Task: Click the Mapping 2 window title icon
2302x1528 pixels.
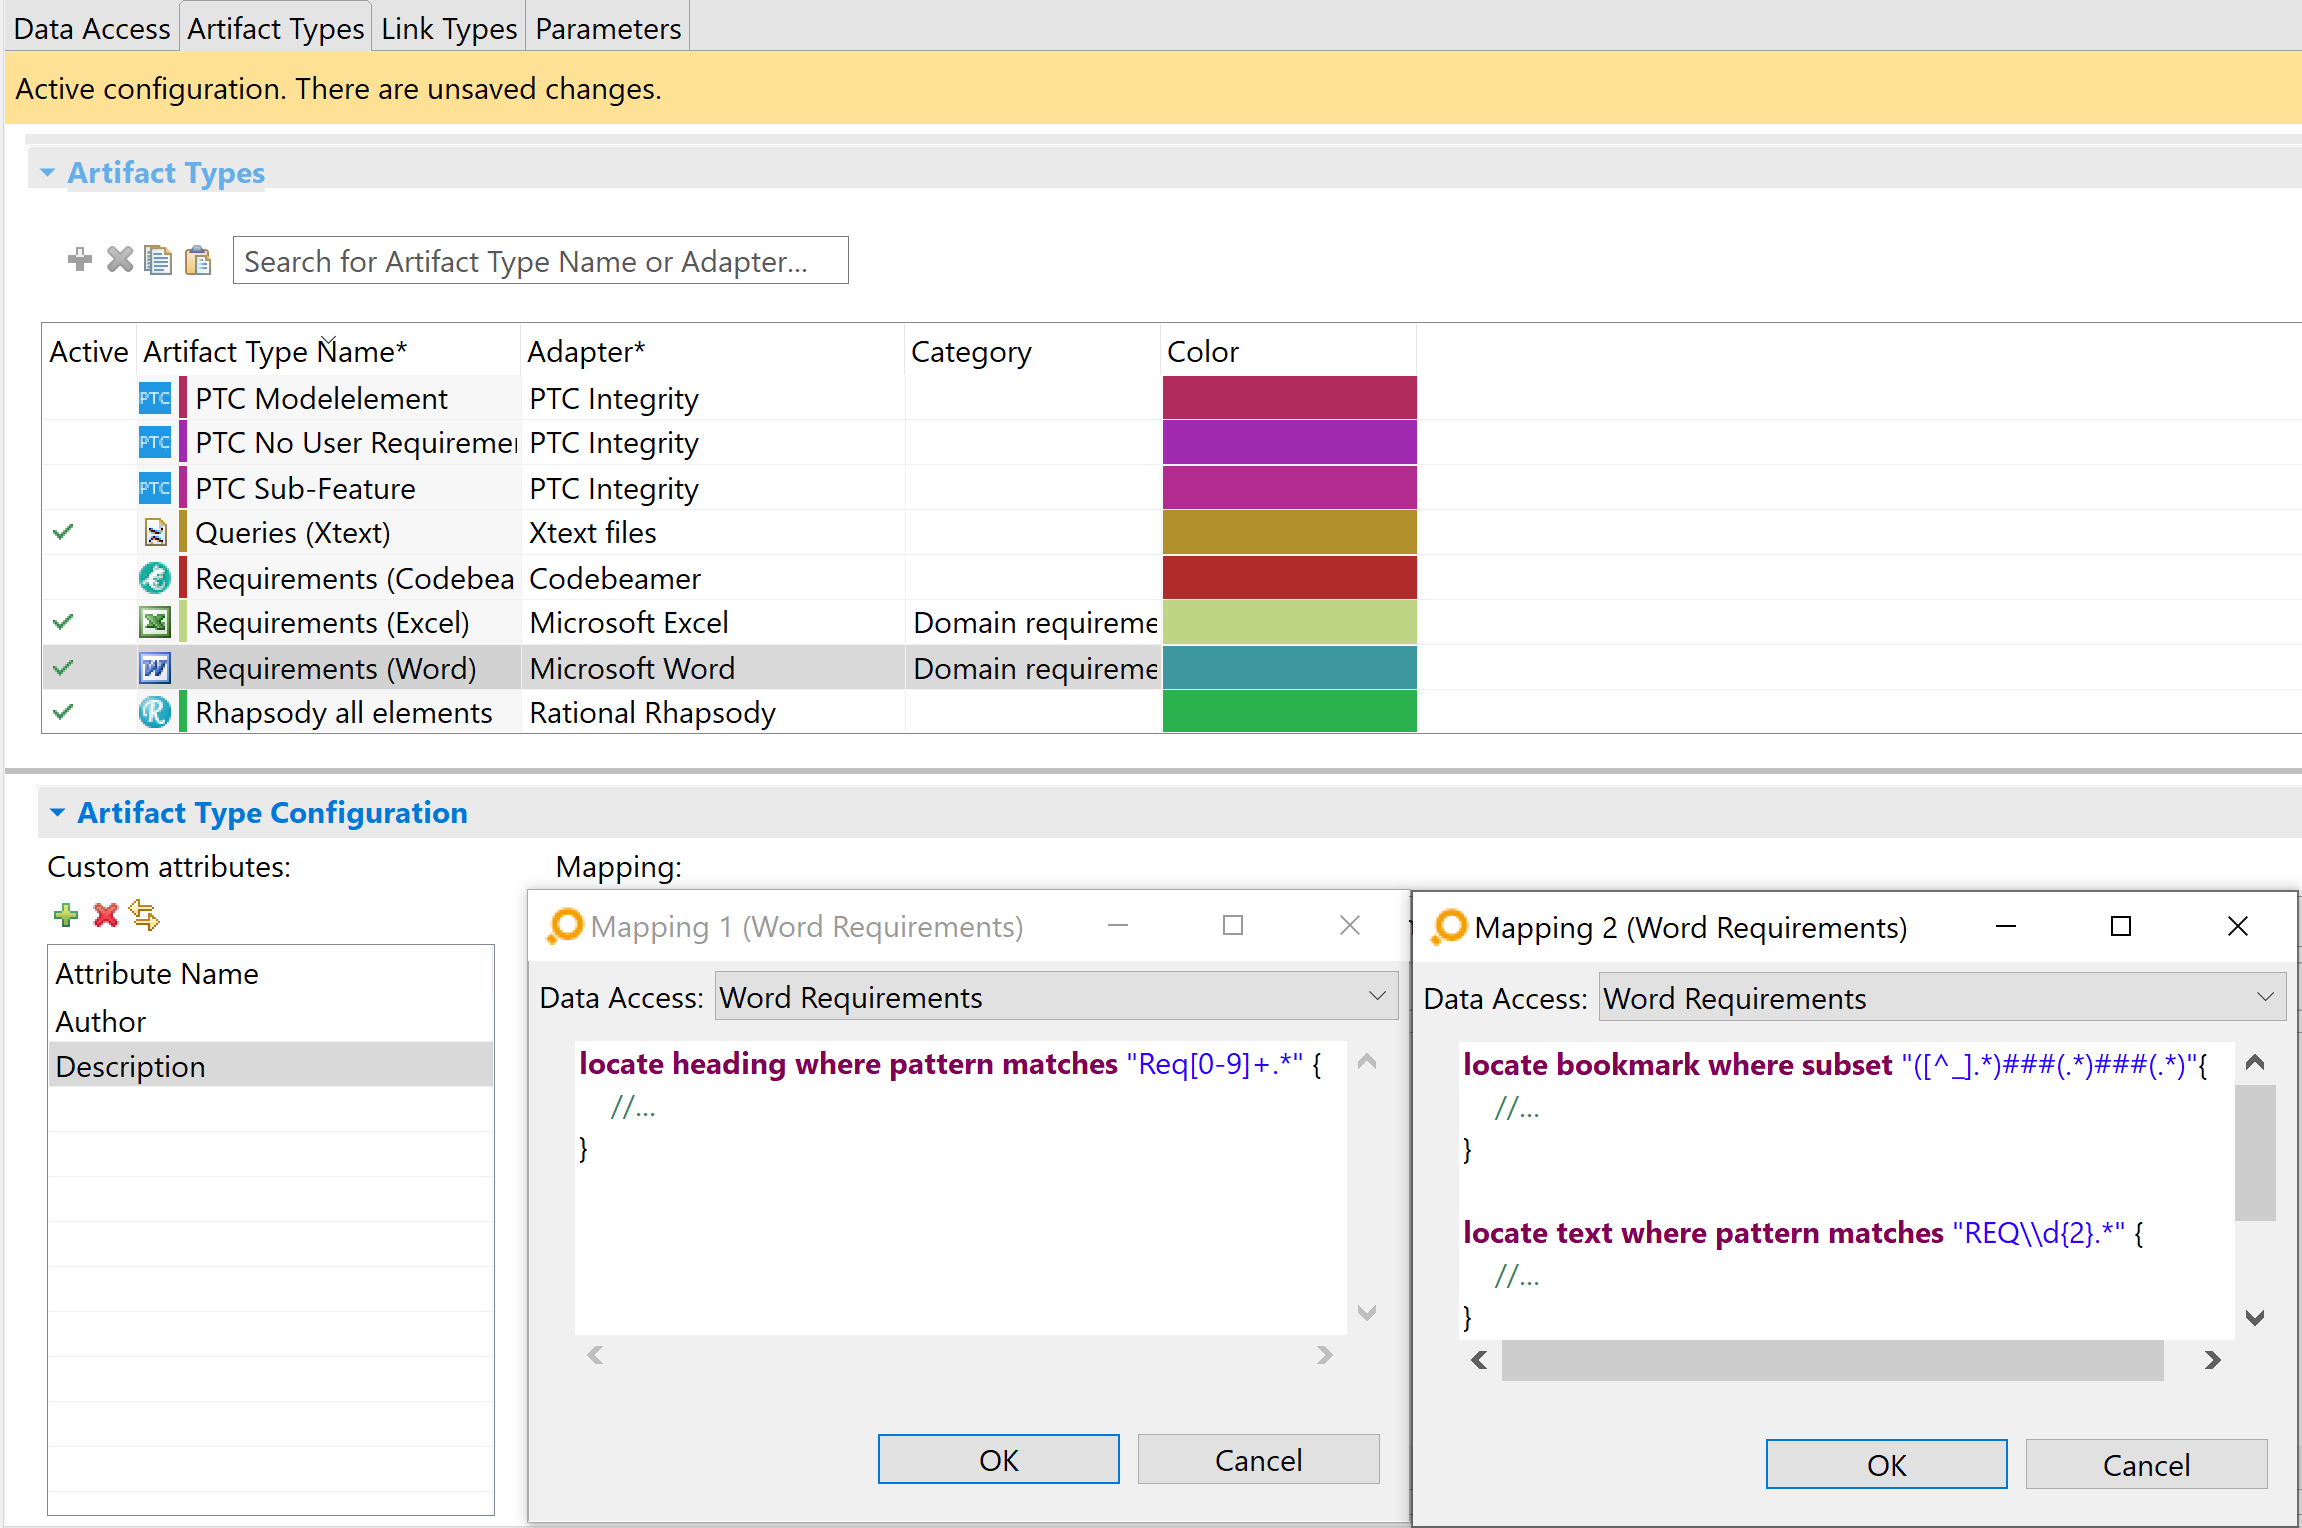Action: 1449,927
